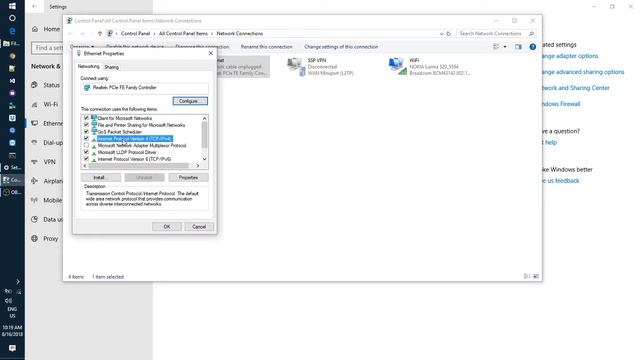
Task: Click Change settings of this connection
Action: (341, 47)
